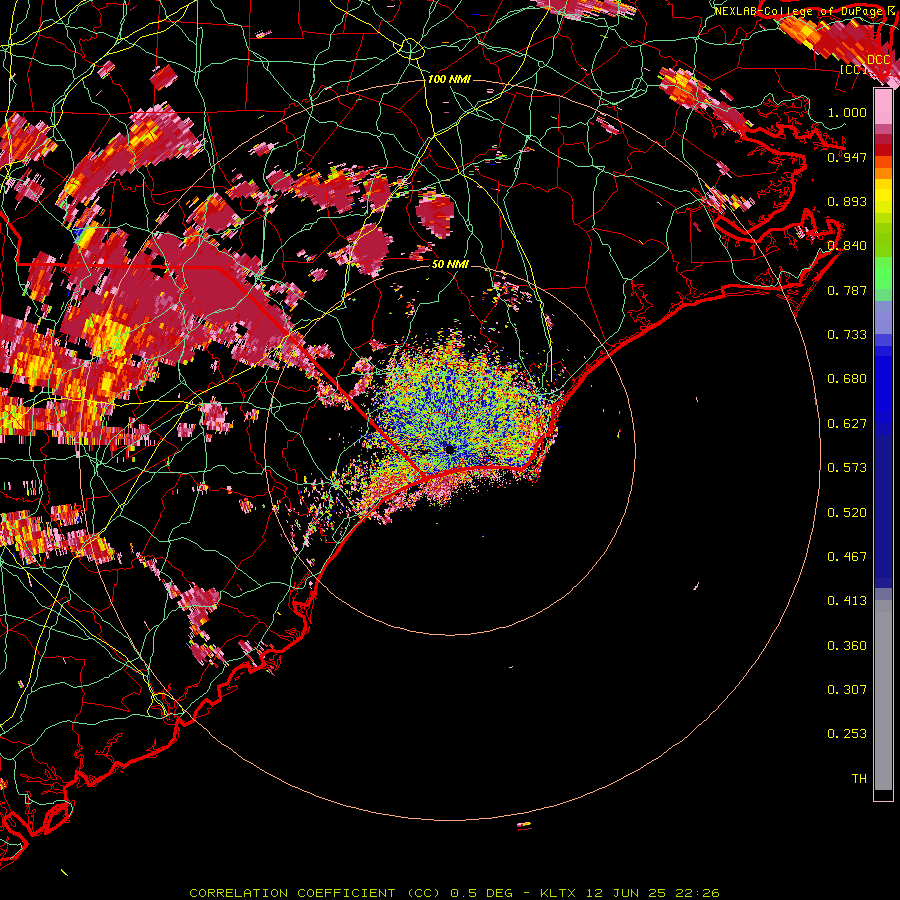Image resolution: width=900 pixels, height=900 pixels.
Task: Select the 0.520 color scale label
Action: (847, 513)
